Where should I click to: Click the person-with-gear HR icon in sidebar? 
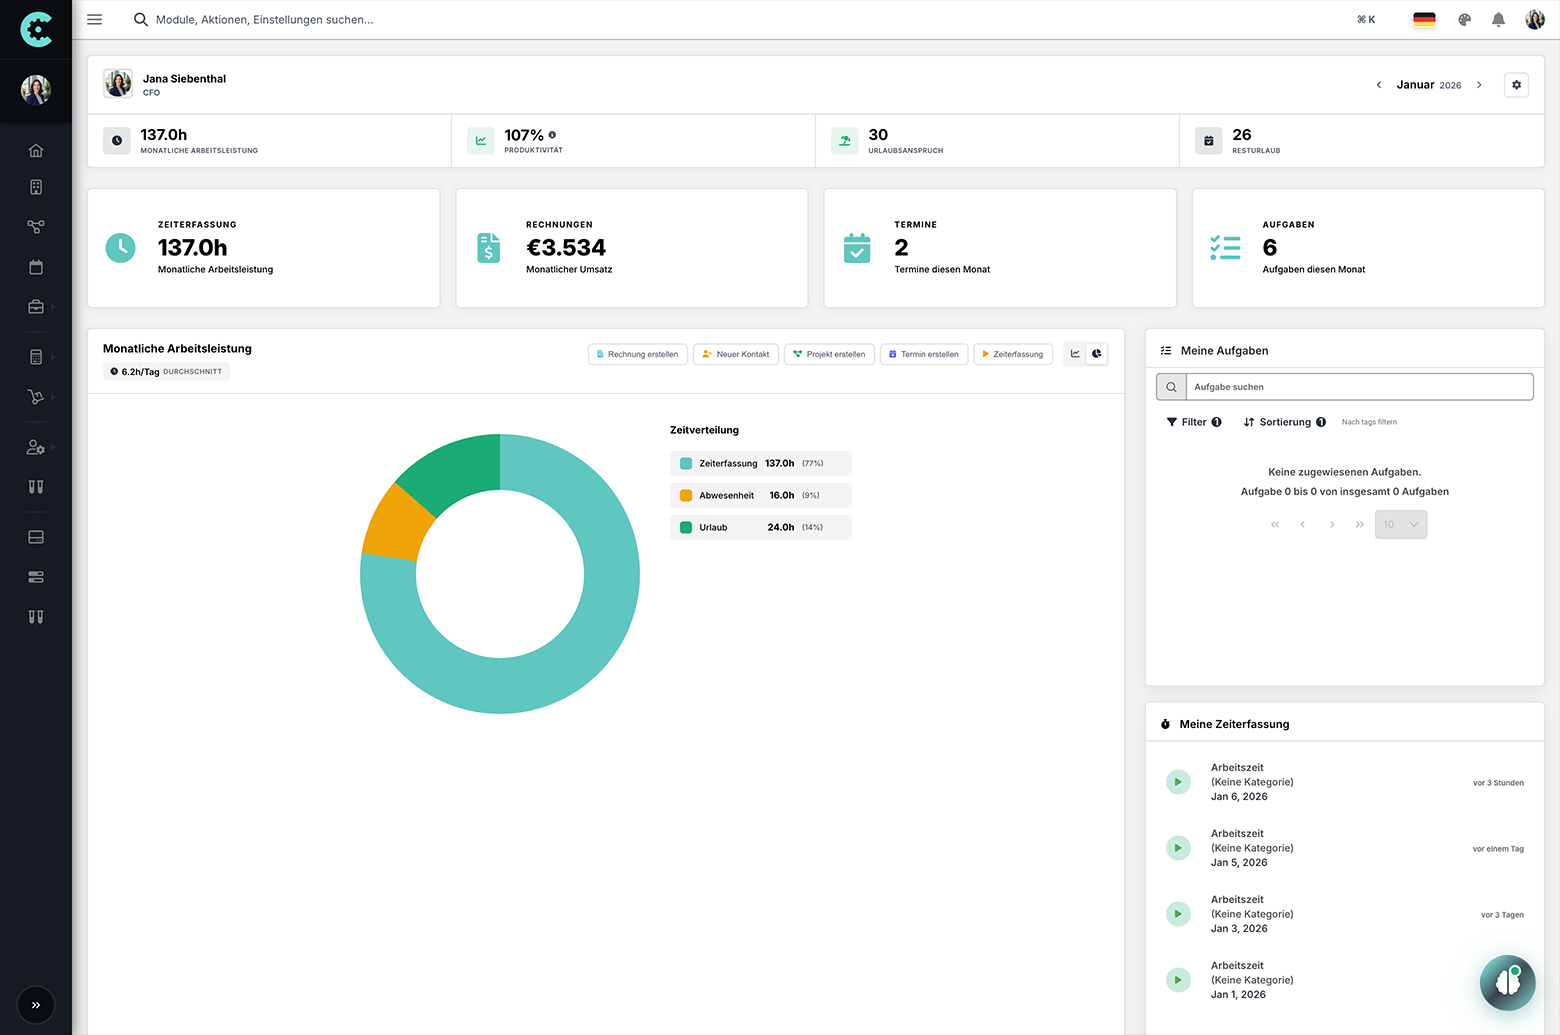[35, 447]
